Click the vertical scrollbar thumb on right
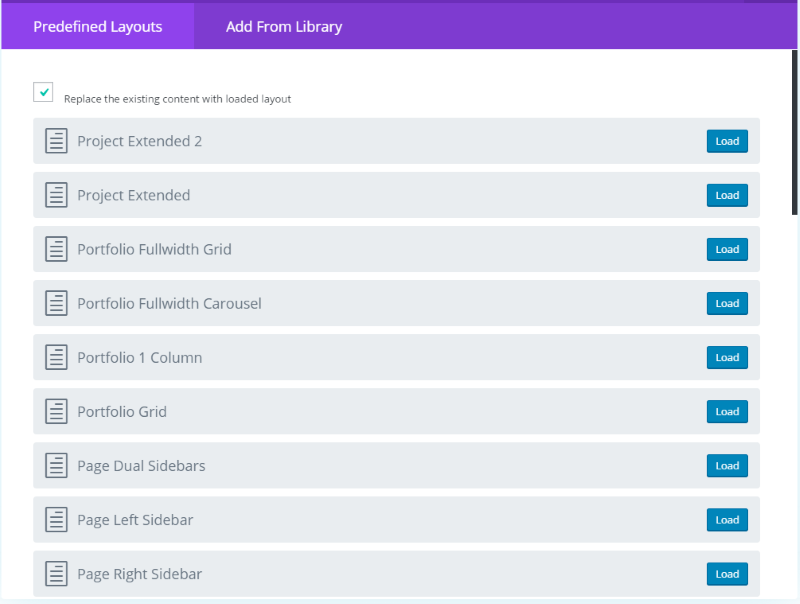The width and height of the screenshot is (800, 604). pyautogui.click(x=794, y=133)
